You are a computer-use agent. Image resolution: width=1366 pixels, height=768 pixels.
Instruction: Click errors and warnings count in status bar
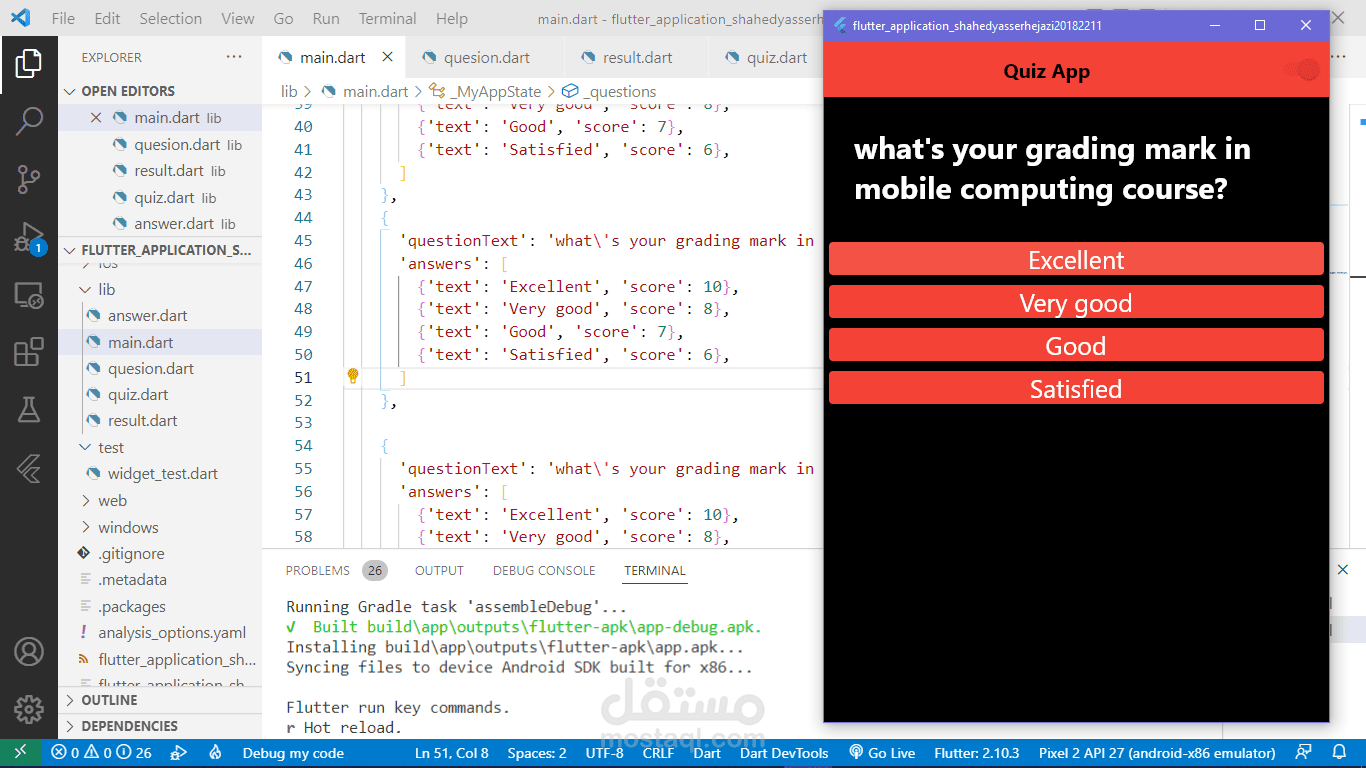(x=101, y=753)
